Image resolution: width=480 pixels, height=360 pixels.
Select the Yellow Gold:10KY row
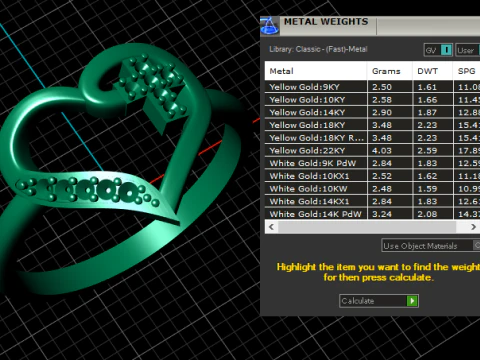[x=372, y=100]
